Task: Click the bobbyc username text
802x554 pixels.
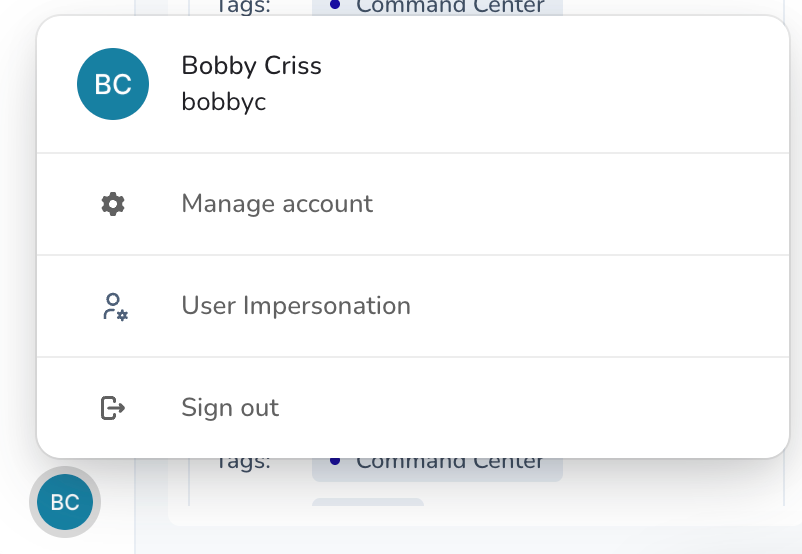Action: click(224, 102)
